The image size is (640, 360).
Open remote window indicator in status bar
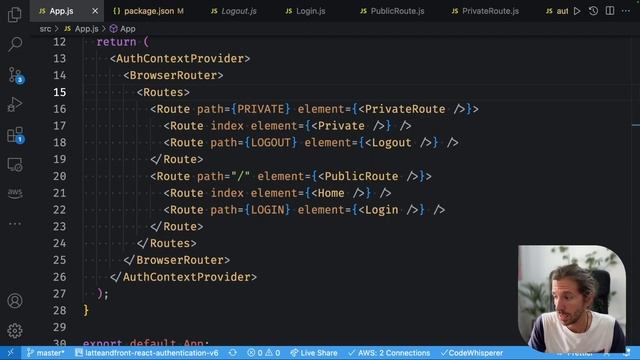click(x=11, y=353)
